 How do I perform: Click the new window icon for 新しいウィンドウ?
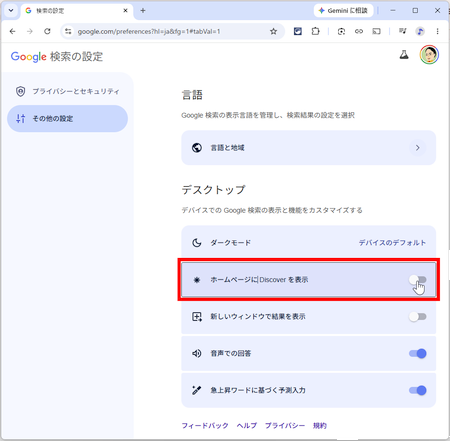[197, 317]
